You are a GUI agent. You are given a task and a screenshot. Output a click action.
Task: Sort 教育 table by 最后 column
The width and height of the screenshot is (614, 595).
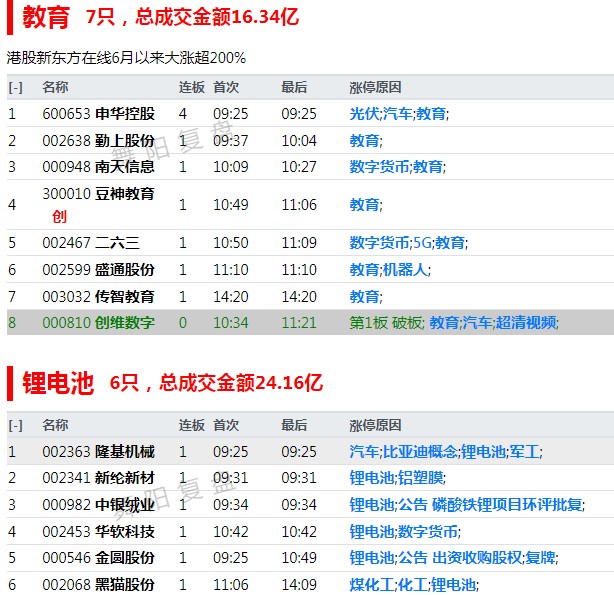pos(294,87)
